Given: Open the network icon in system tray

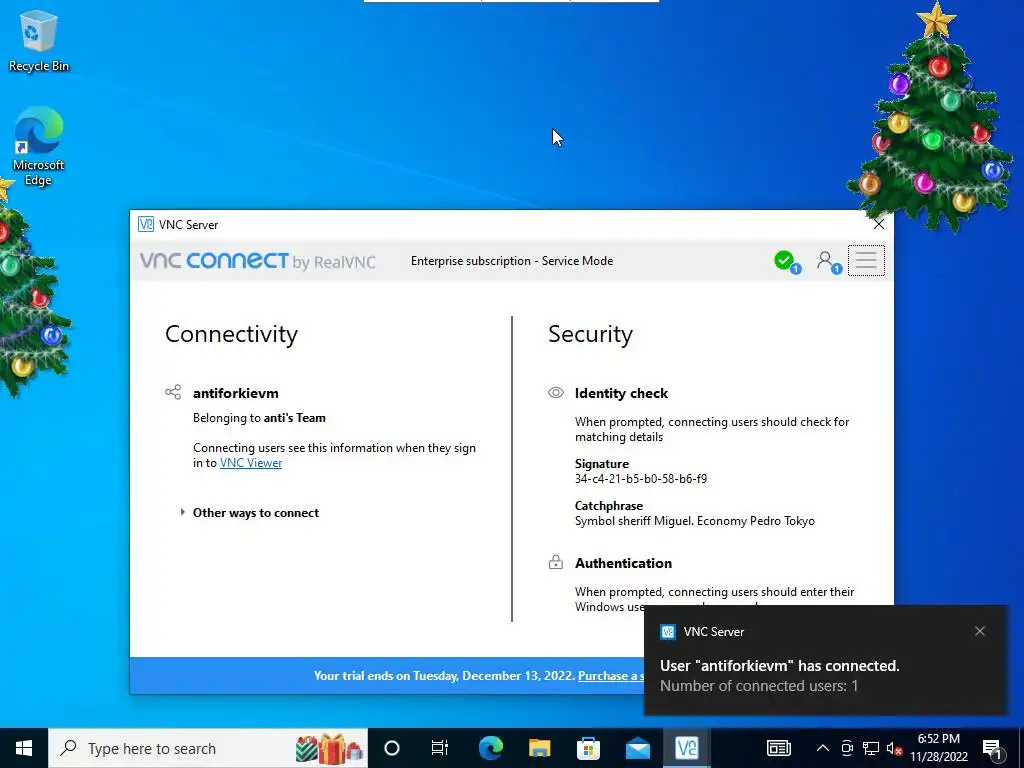Looking at the screenshot, I should click(x=871, y=748).
